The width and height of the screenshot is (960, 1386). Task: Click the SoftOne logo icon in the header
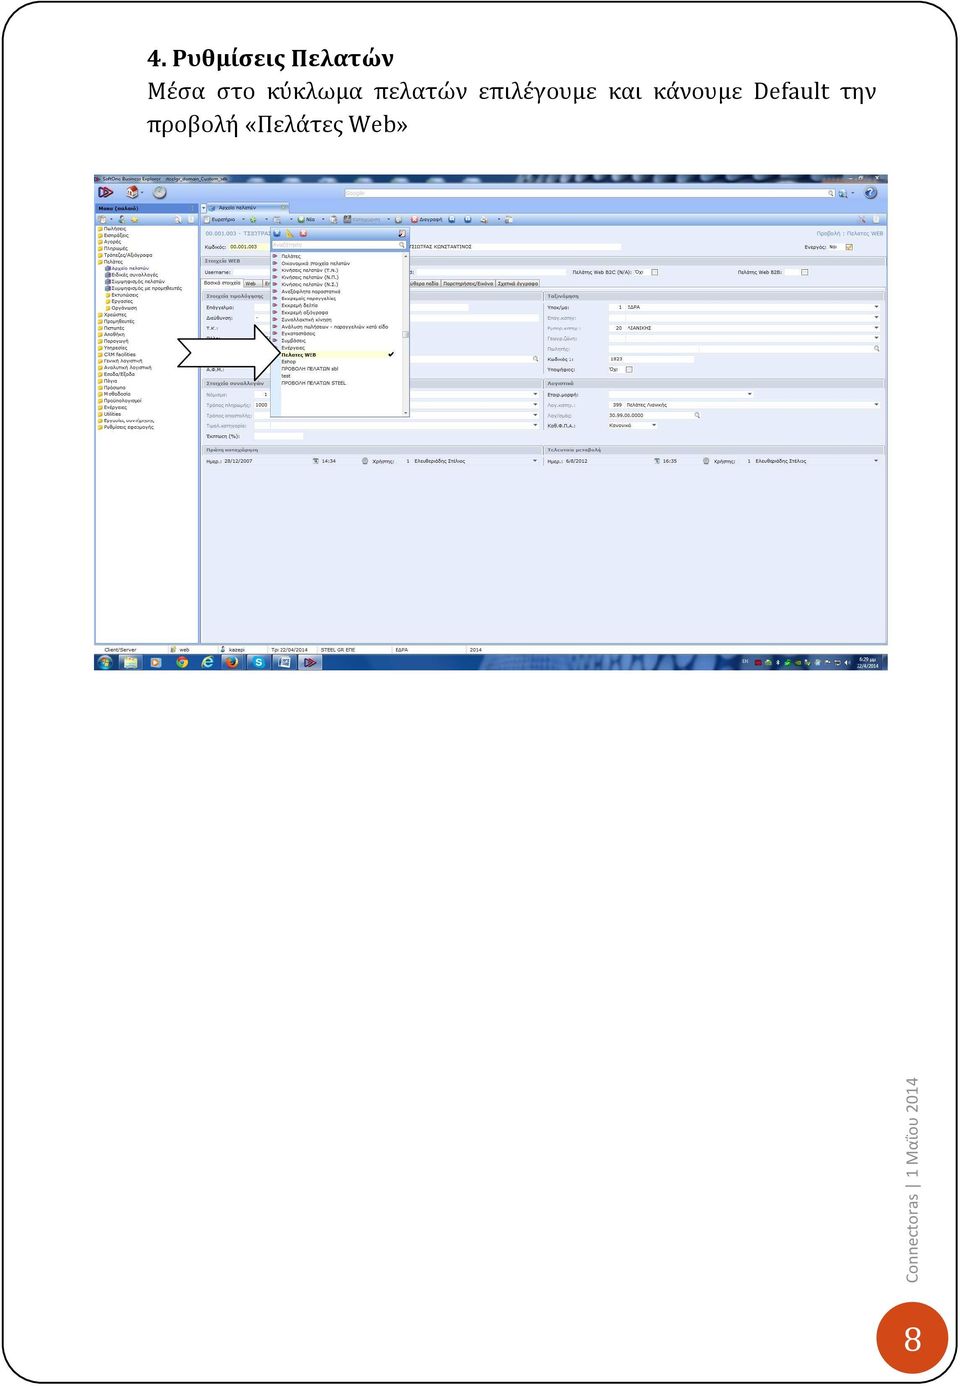point(105,193)
